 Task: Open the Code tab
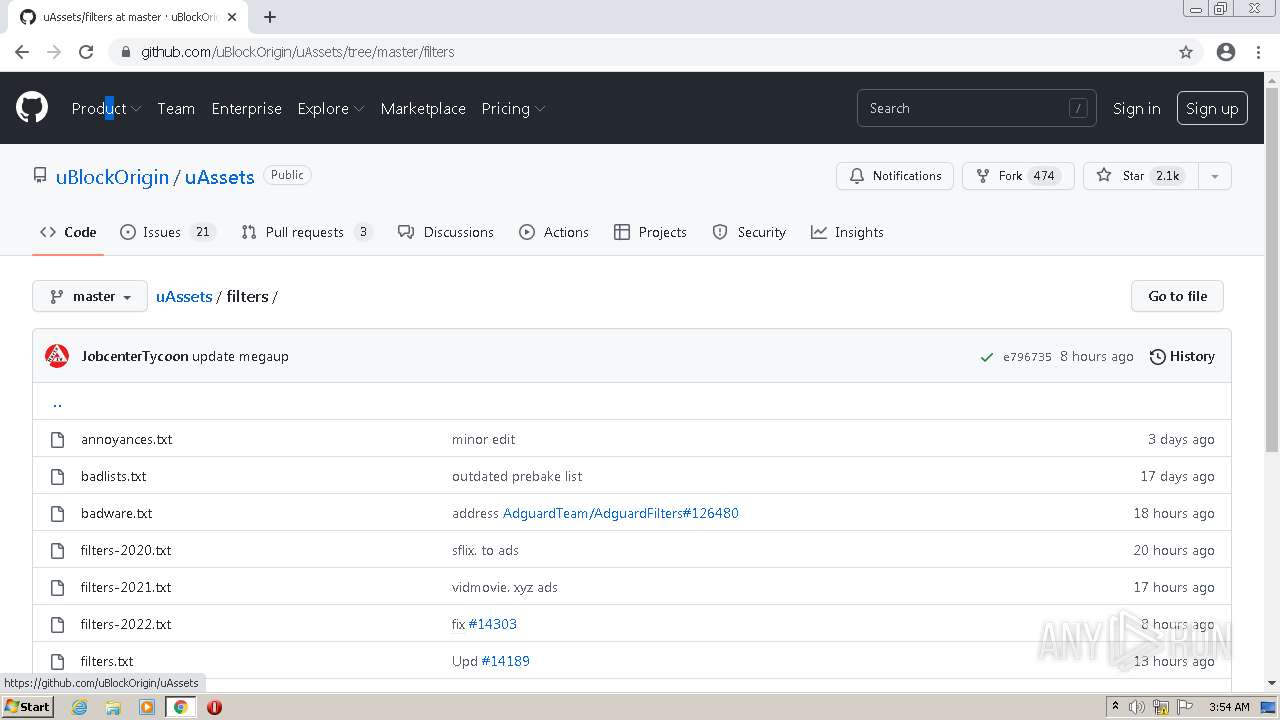pos(68,232)
